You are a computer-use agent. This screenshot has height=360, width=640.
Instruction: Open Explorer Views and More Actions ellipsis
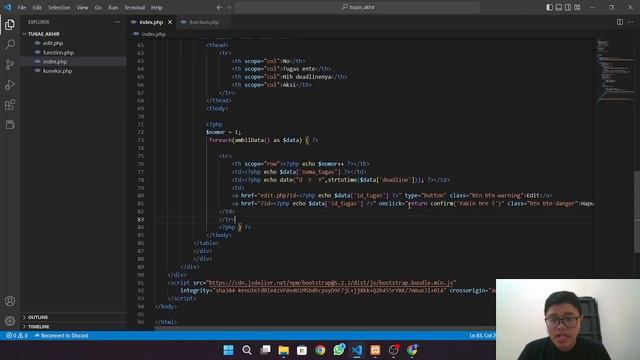117,22
